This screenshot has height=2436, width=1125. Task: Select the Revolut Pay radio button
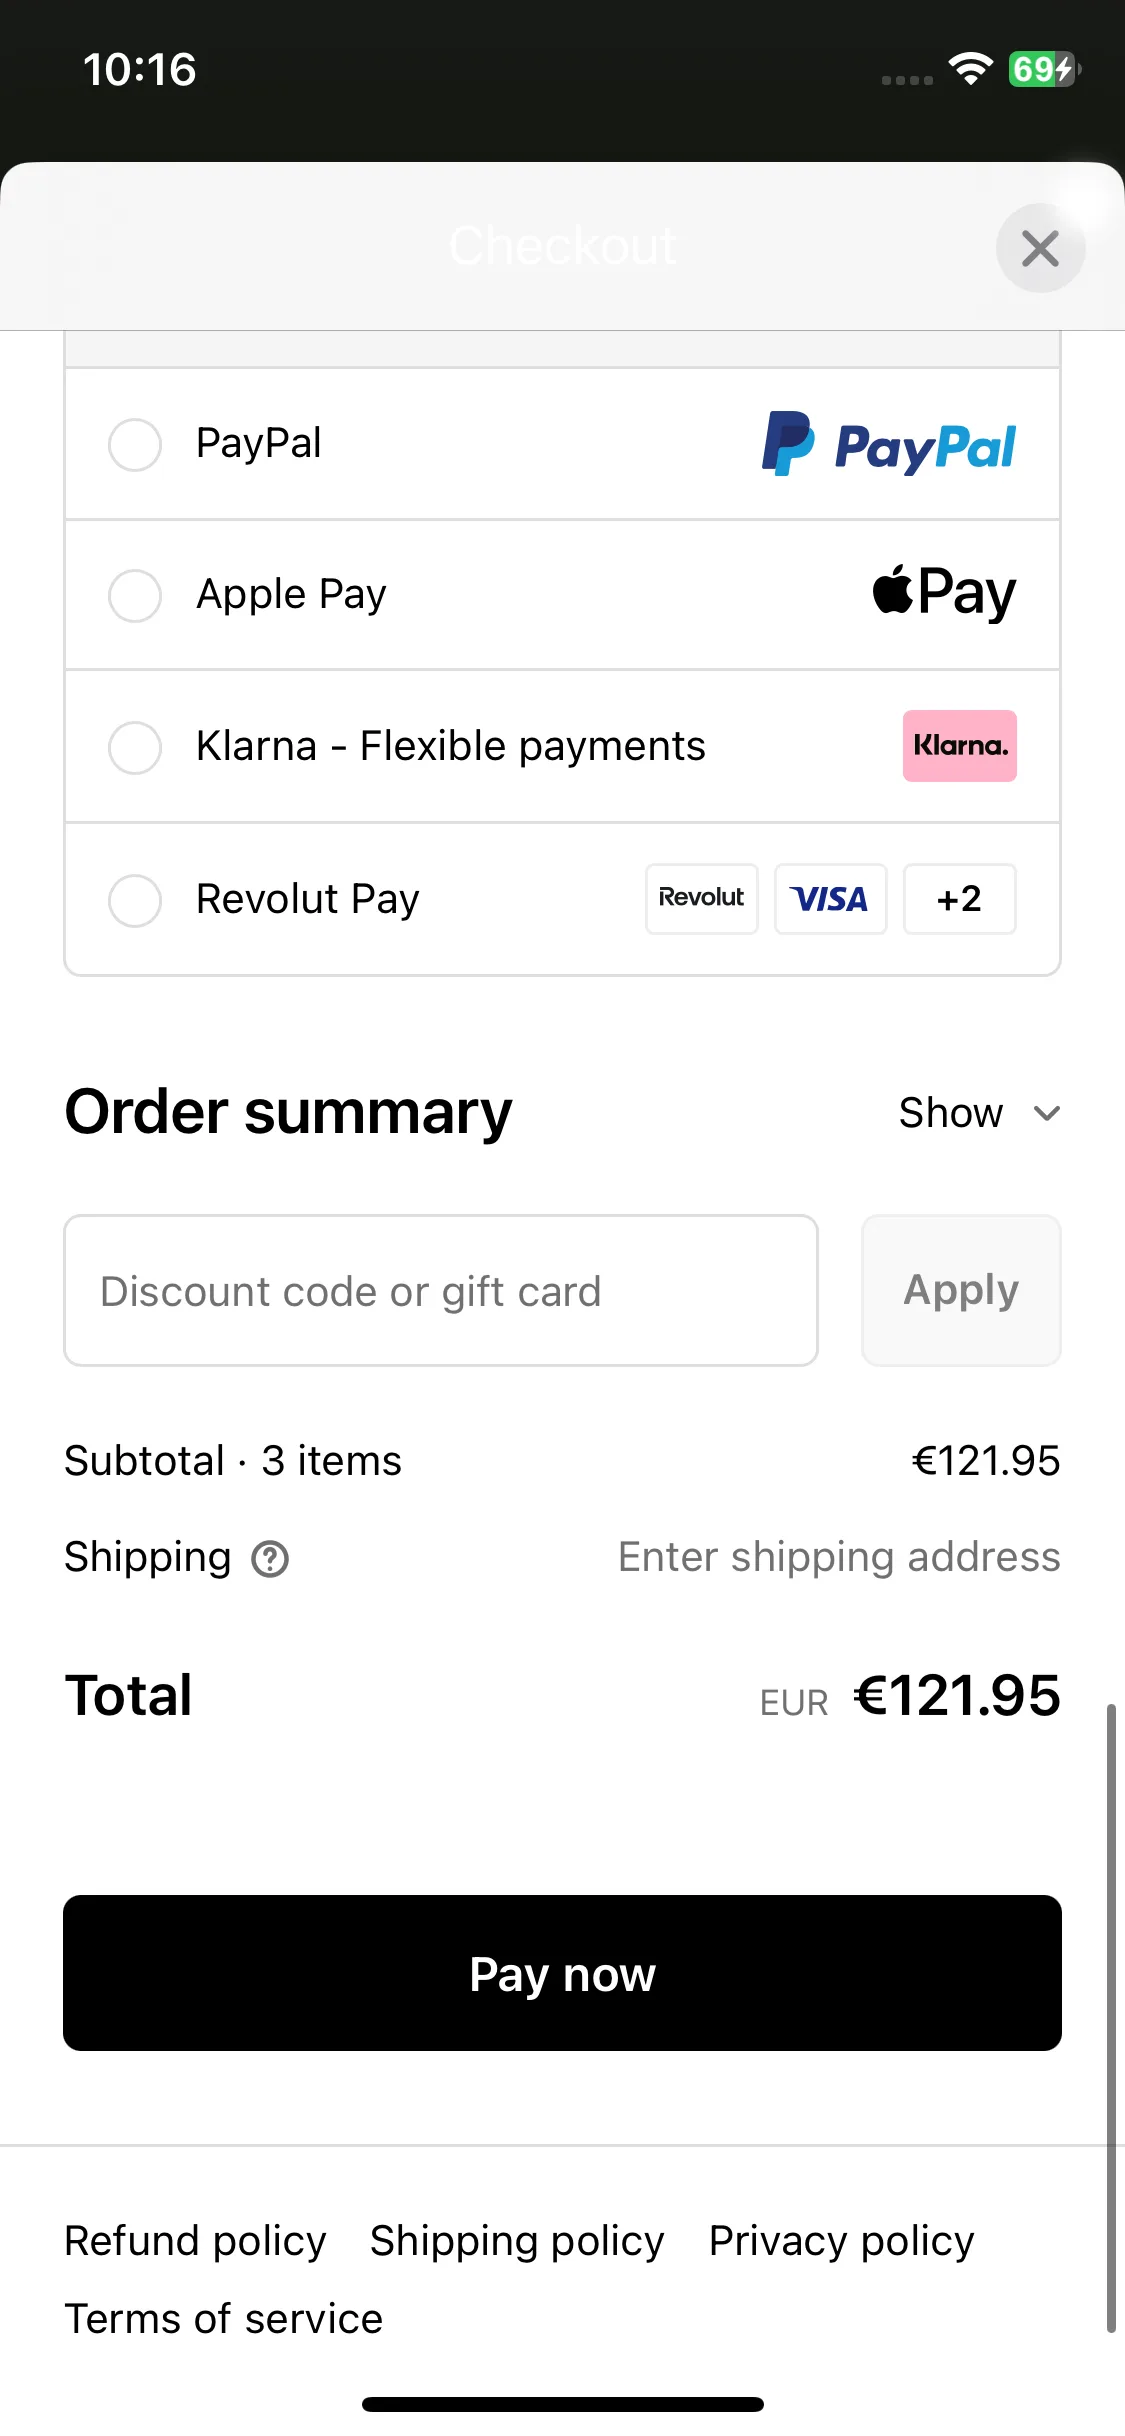pos(135,900)
